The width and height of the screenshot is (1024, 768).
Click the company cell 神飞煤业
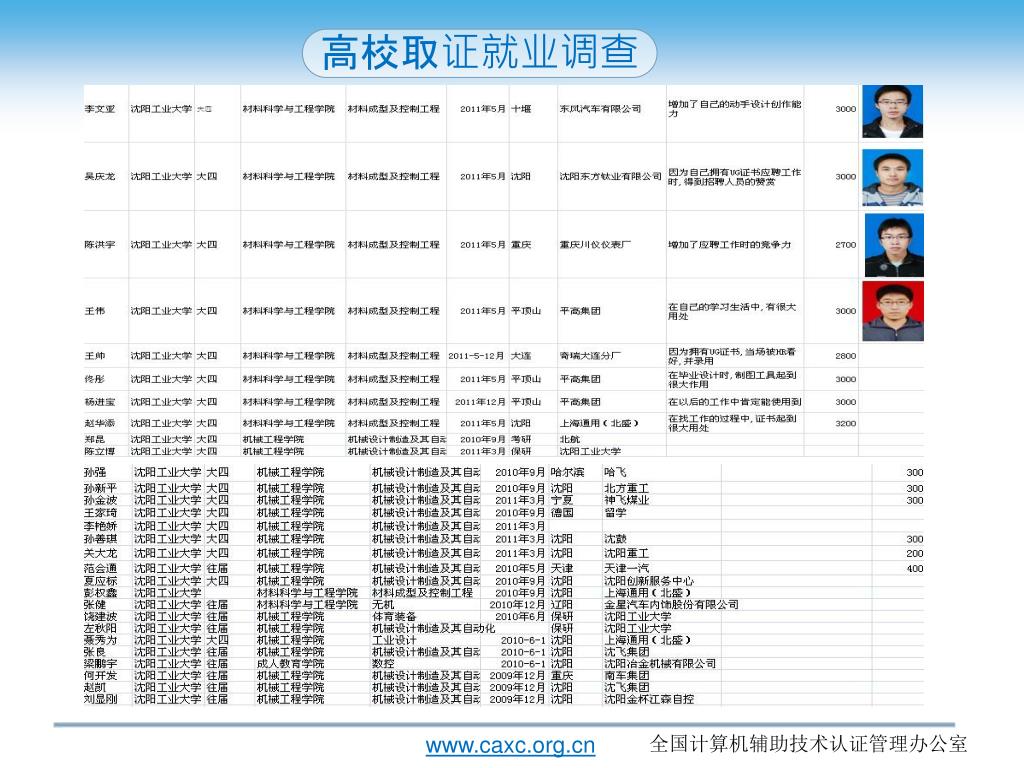pyautogui.click(x=626, y=500)
